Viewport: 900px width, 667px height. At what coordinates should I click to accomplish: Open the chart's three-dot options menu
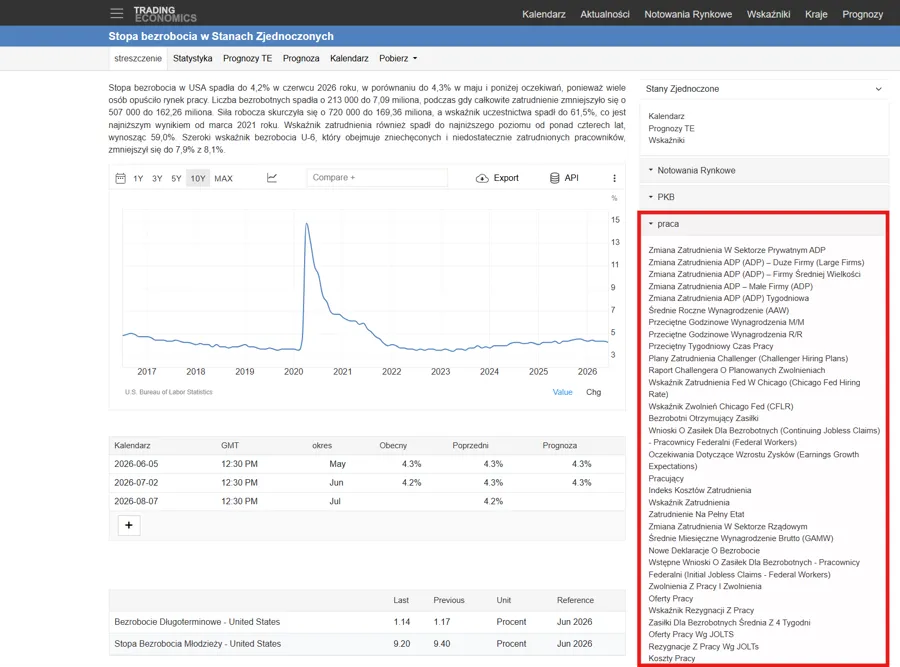click(614, 178)
